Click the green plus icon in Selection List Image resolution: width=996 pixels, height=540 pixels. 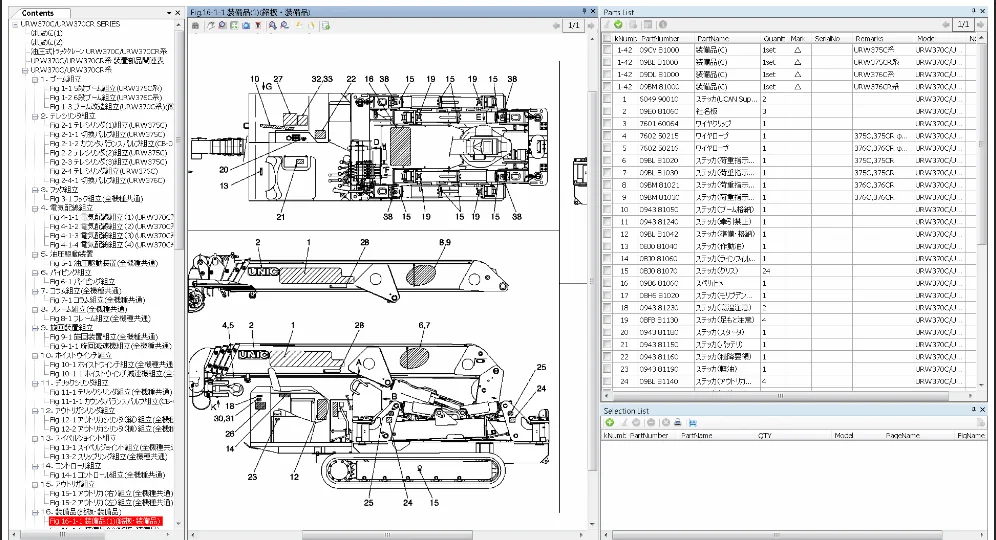coord(609,422)
